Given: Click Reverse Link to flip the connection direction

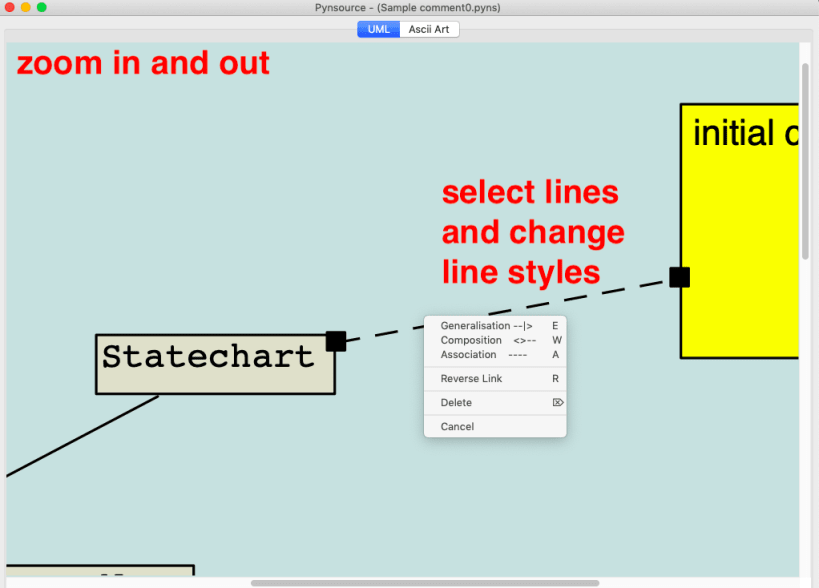Looking at the screenshot, I should [x=470, y=378].
